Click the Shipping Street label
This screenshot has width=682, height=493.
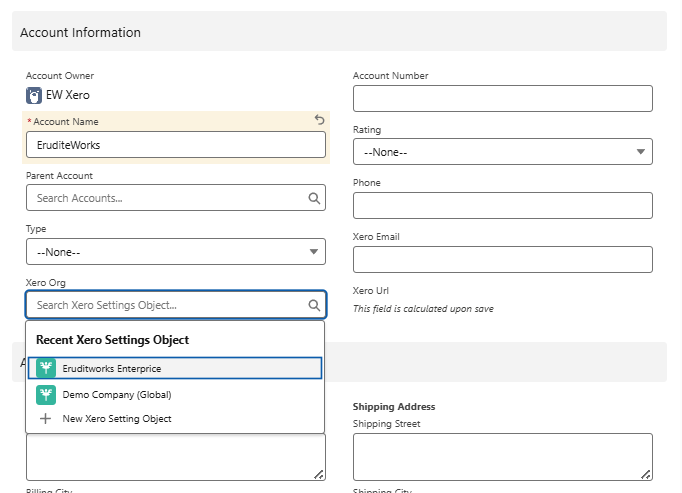click(x=386, y=424)
